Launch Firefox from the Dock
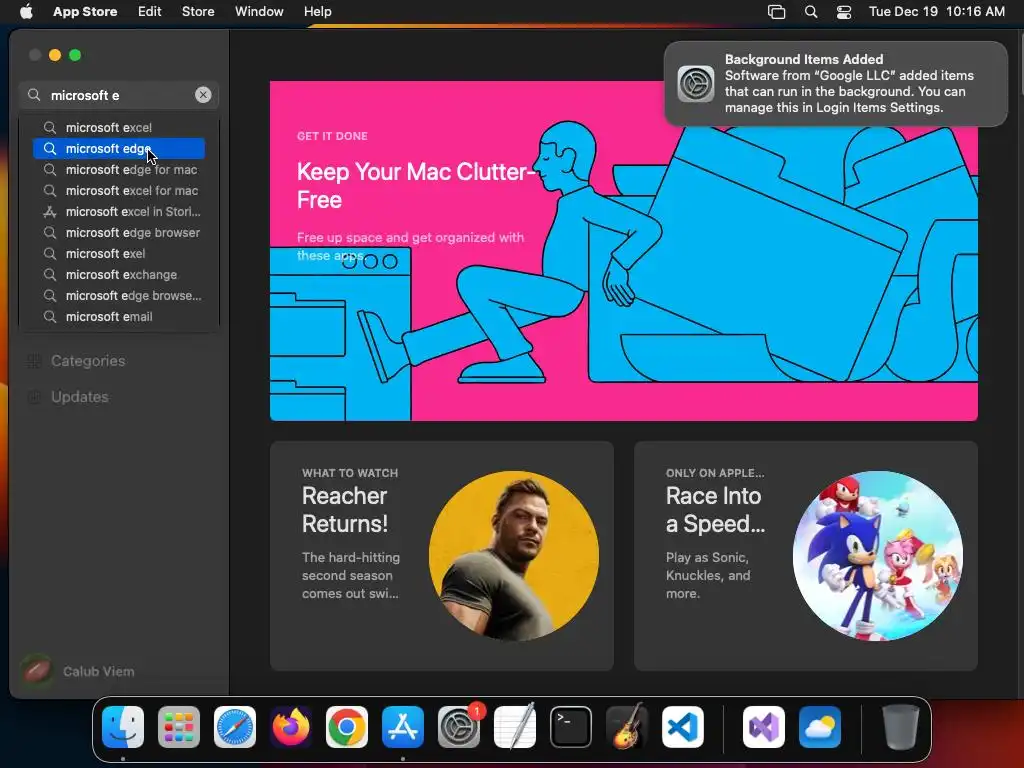 tap(291, 727)
